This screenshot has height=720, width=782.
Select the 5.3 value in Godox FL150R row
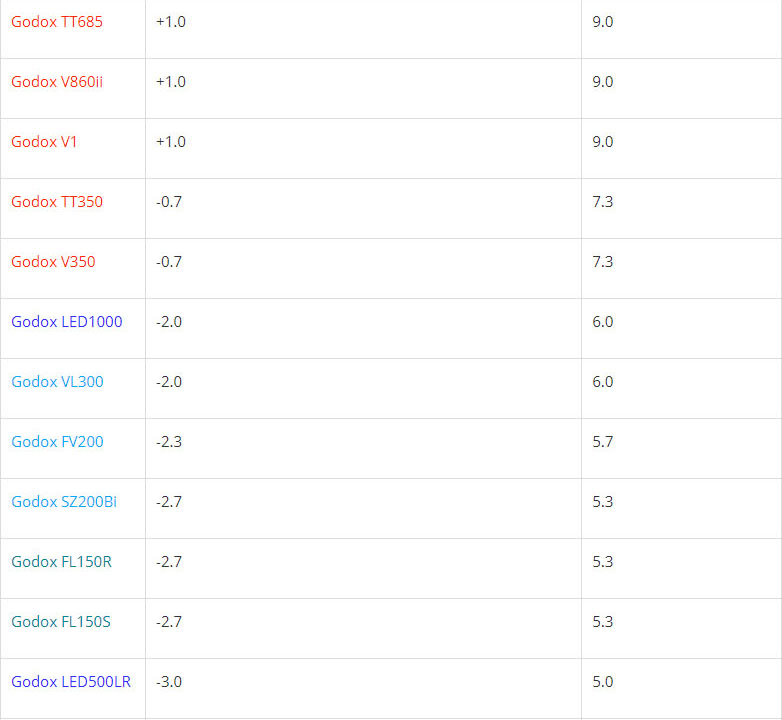click(x=602, y=562)
